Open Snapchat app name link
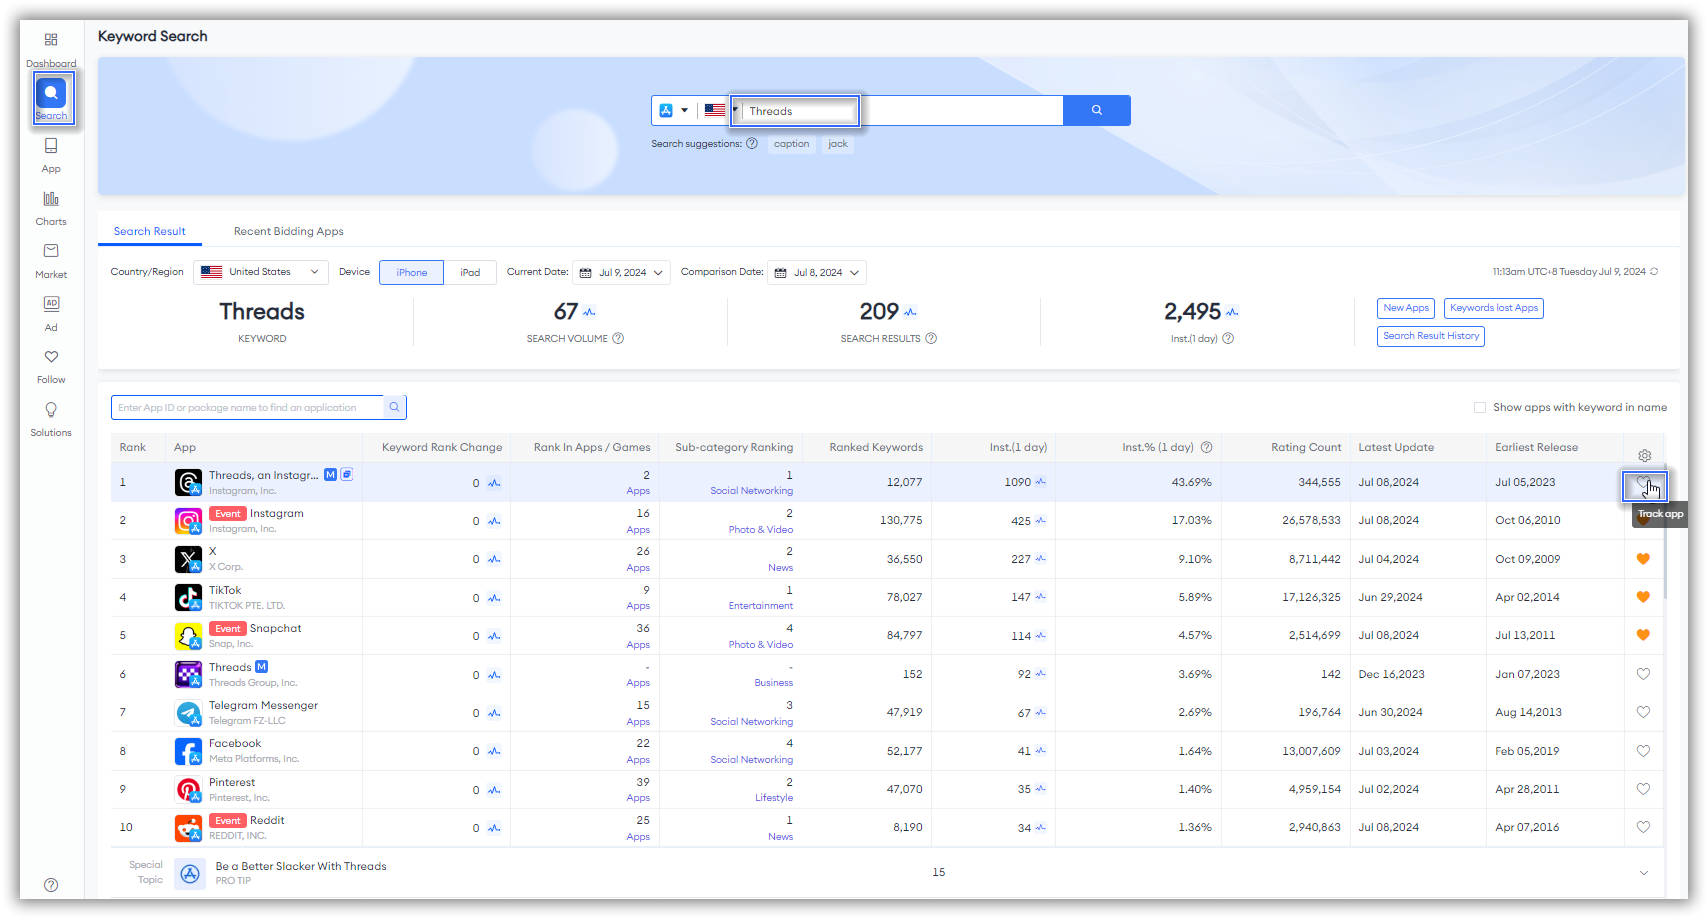 tap(276, 629)
